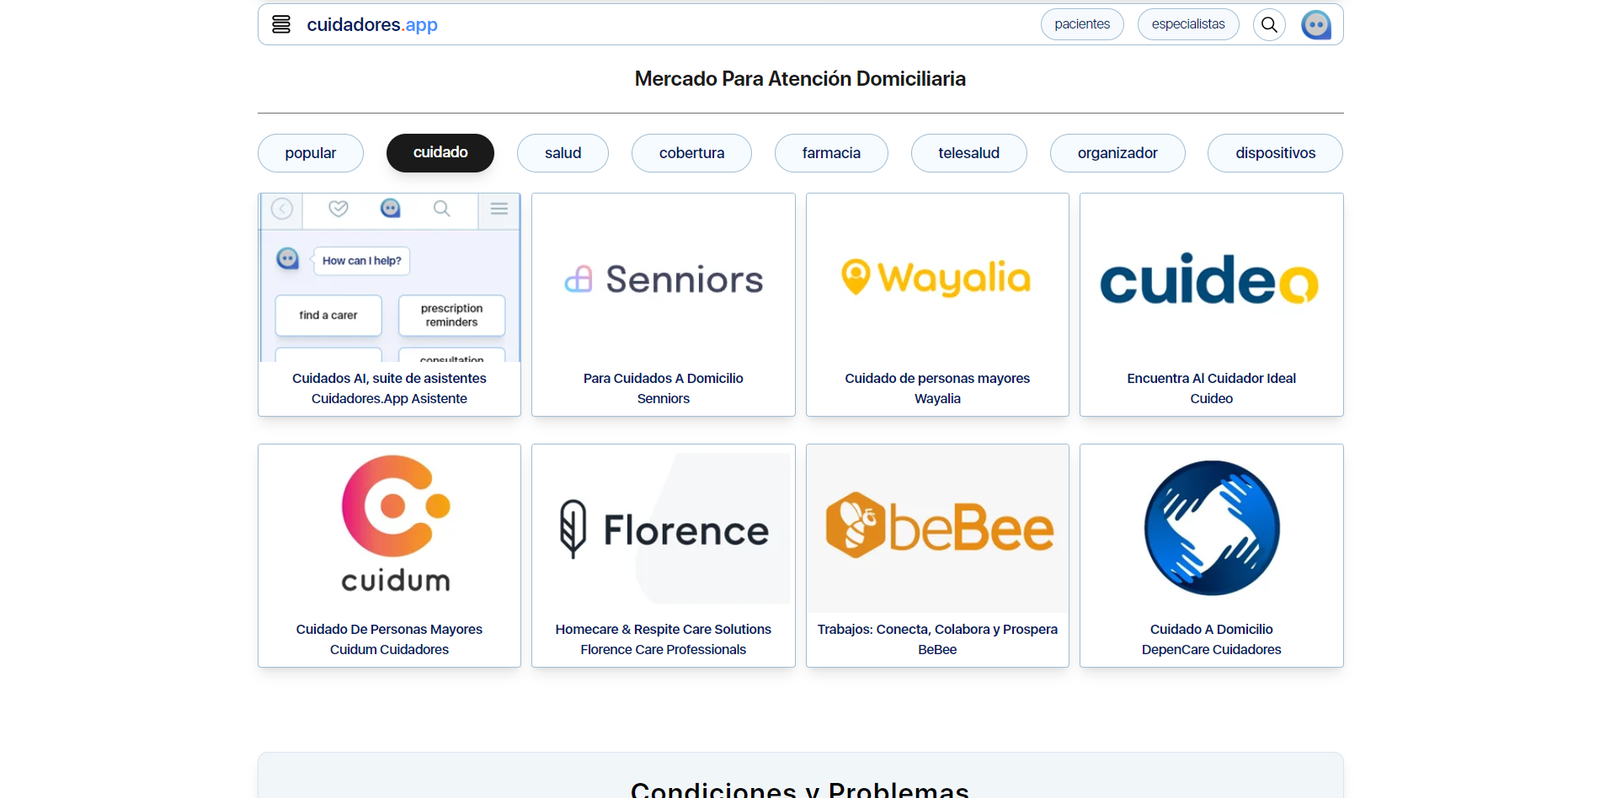Click the 'How can I help?' bubble
Screen dimensions: 1600x798
[361, 261]
